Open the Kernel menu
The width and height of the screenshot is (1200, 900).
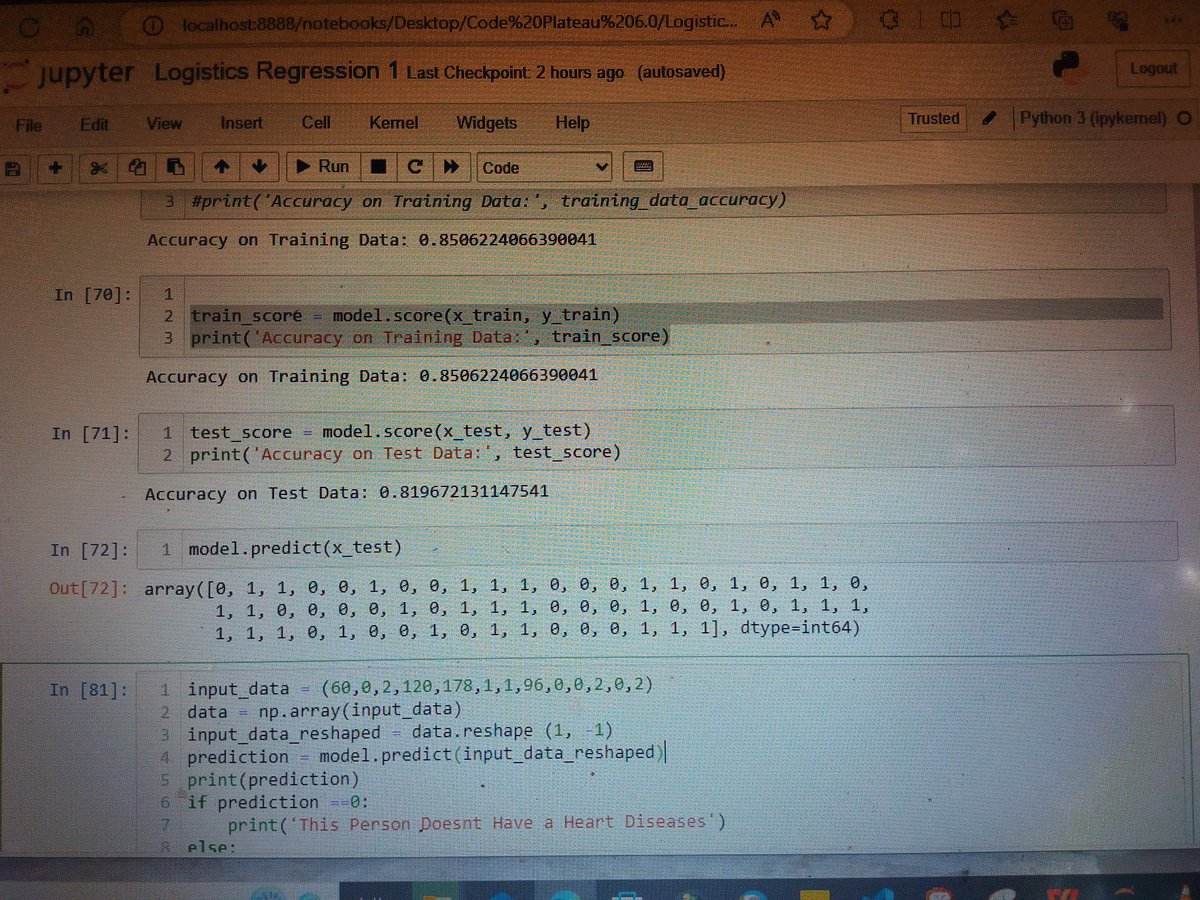(x=393, y=123)
